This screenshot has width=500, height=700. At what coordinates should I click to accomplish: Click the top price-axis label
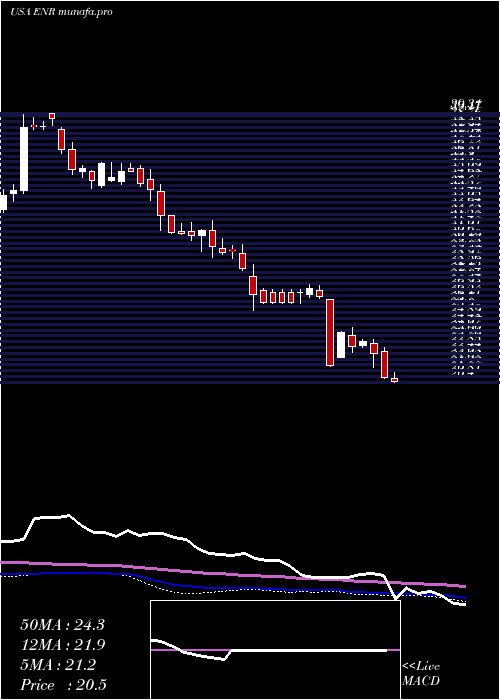[466, 105]
